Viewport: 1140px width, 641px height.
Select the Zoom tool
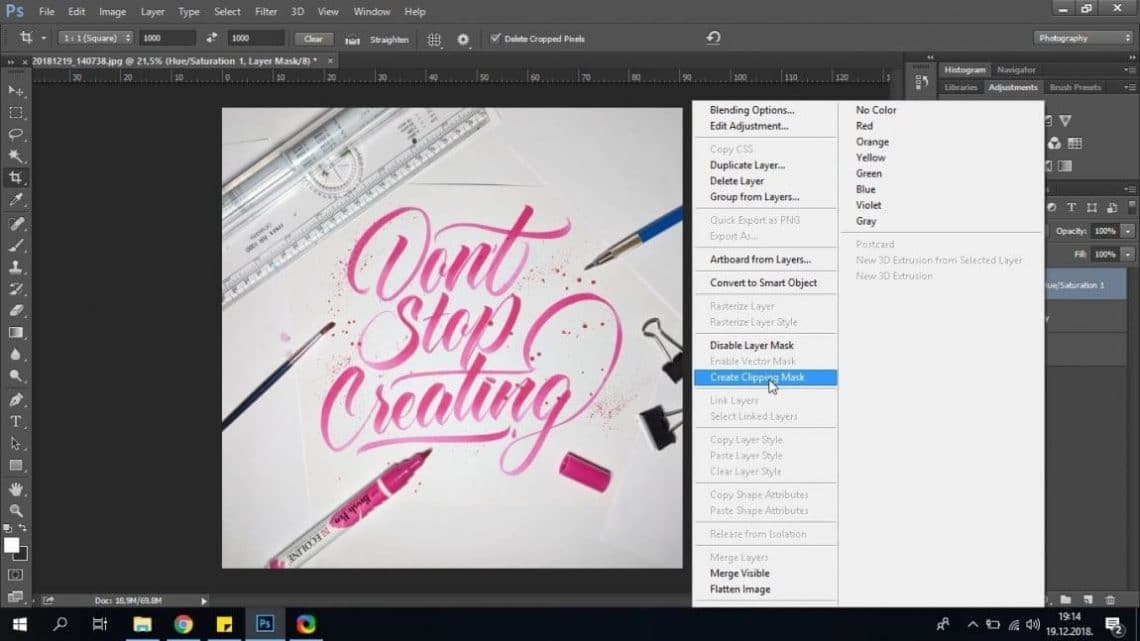point(16,511)
